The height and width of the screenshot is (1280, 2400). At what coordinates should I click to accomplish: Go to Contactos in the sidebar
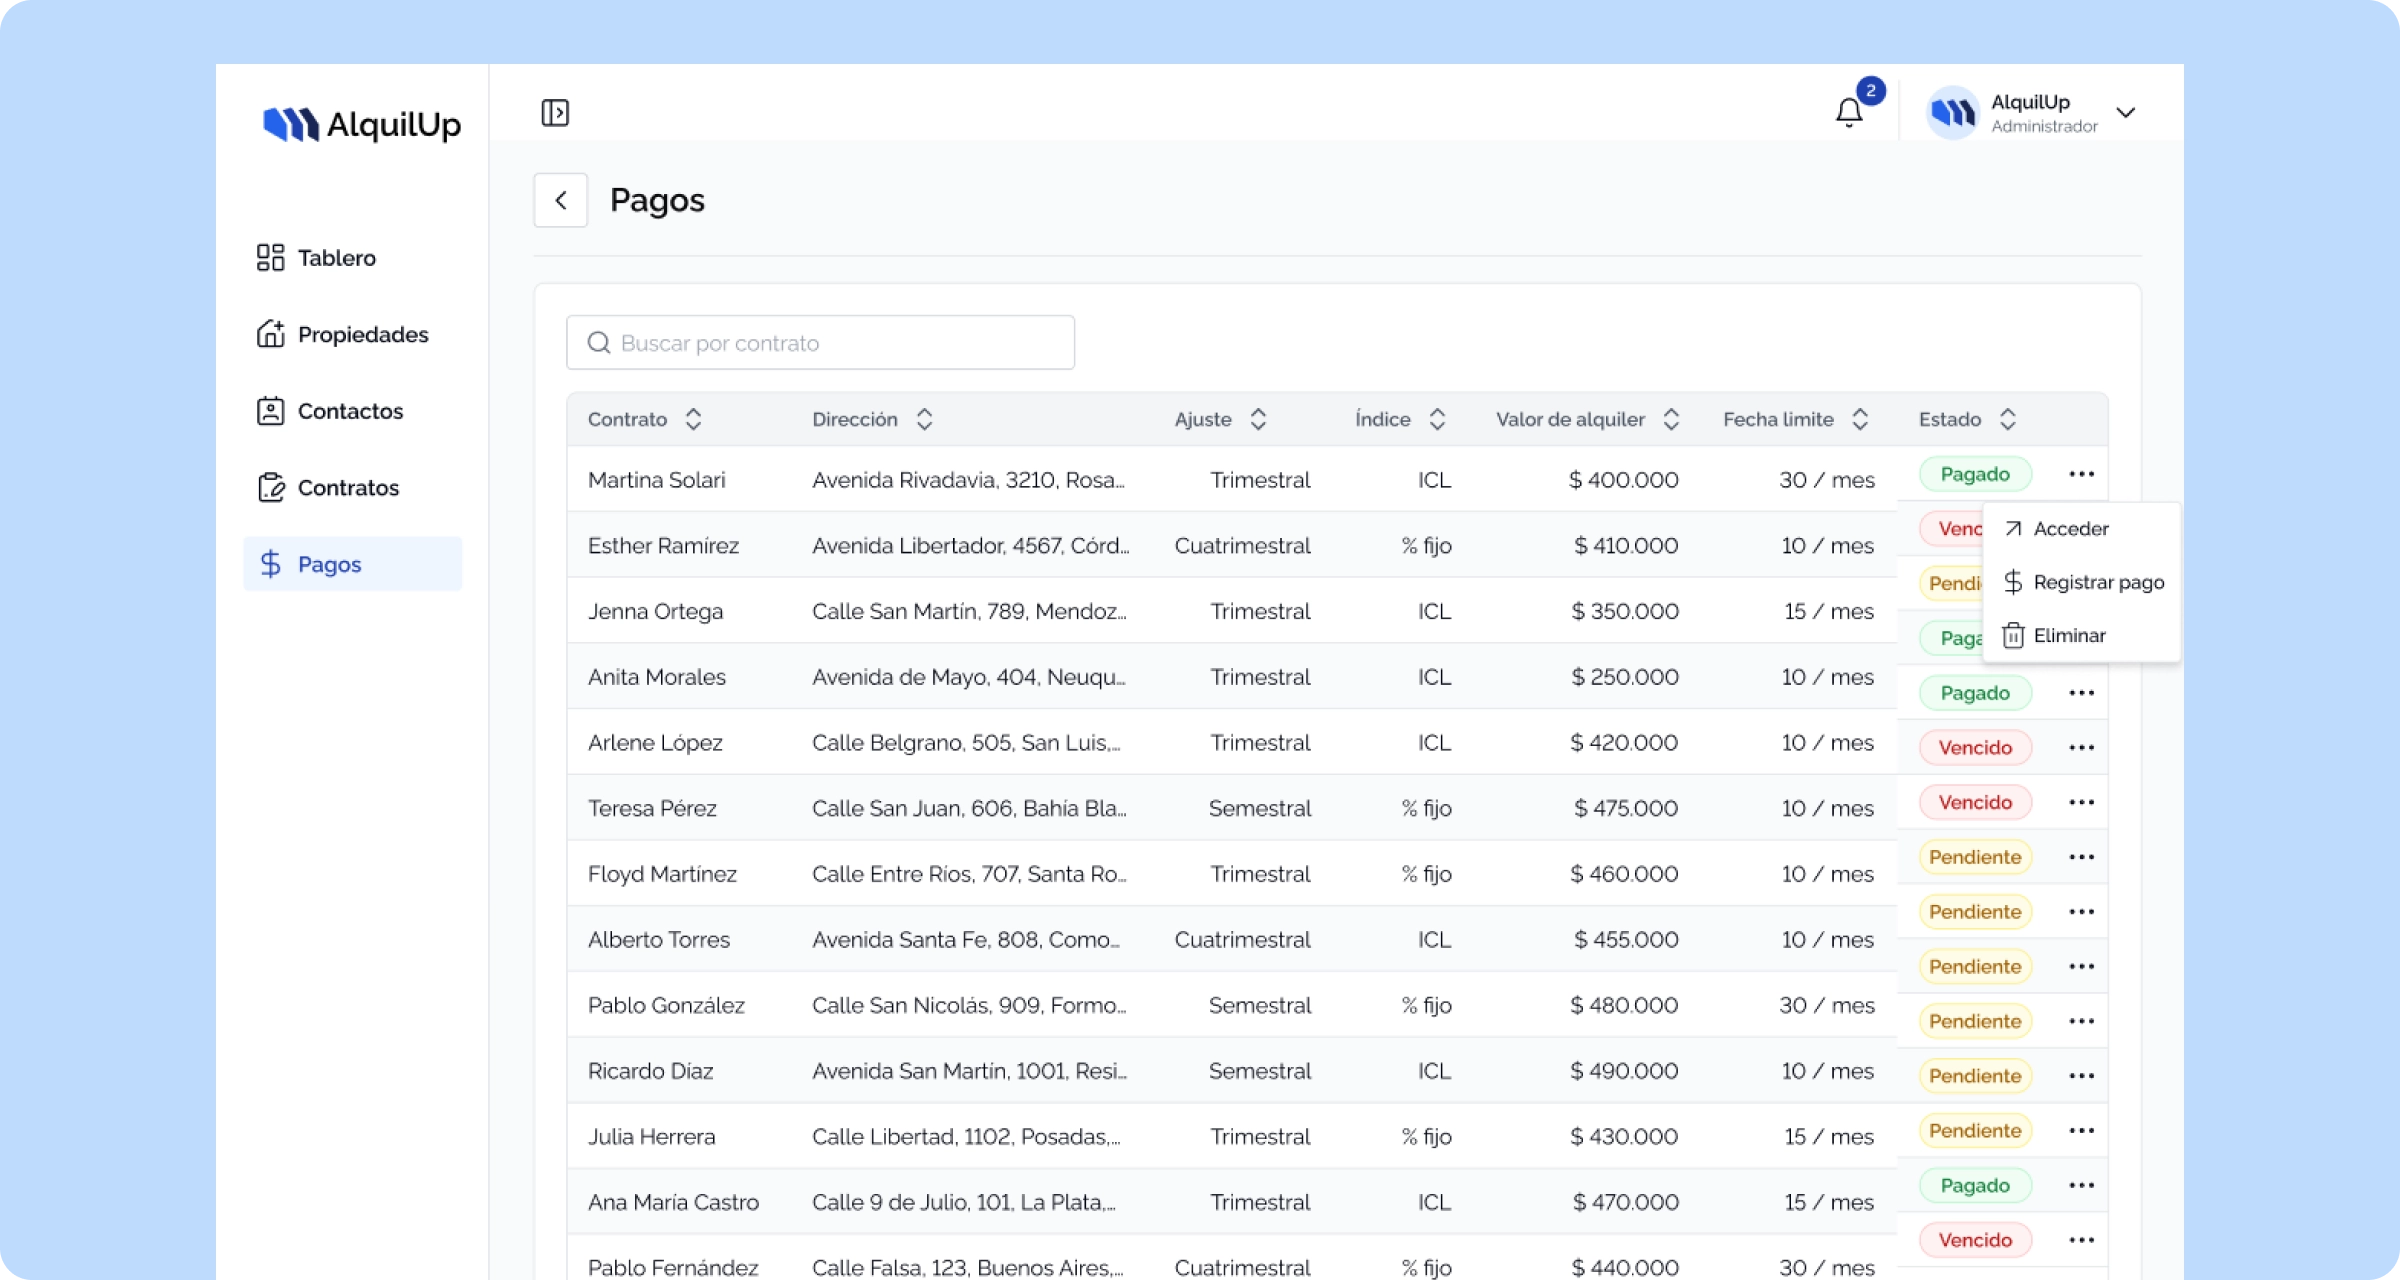[x=349, y=411]
